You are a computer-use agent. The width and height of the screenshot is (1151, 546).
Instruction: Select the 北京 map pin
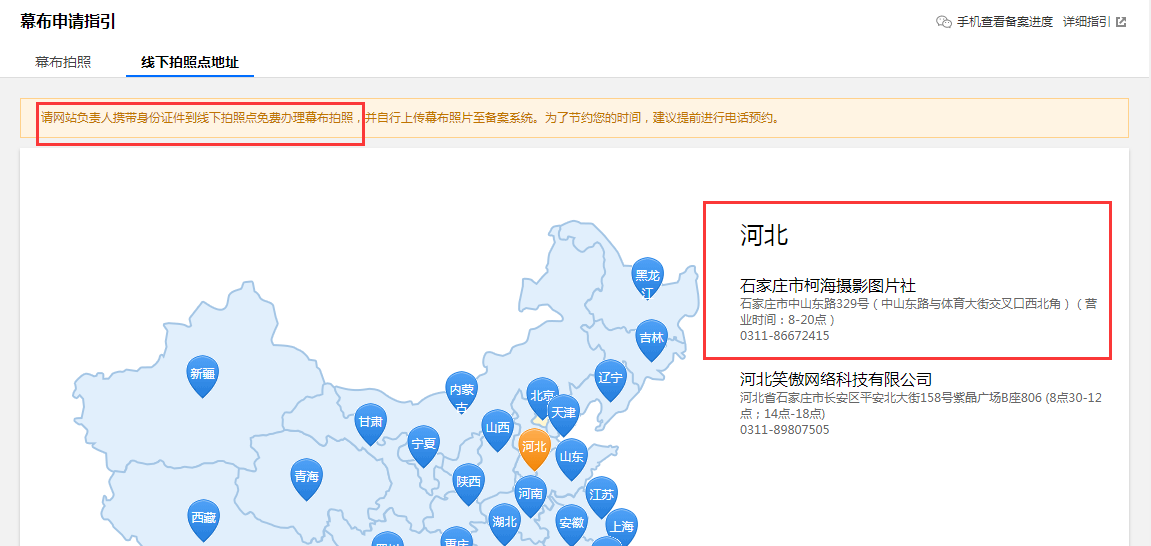[x=542, y=396]
